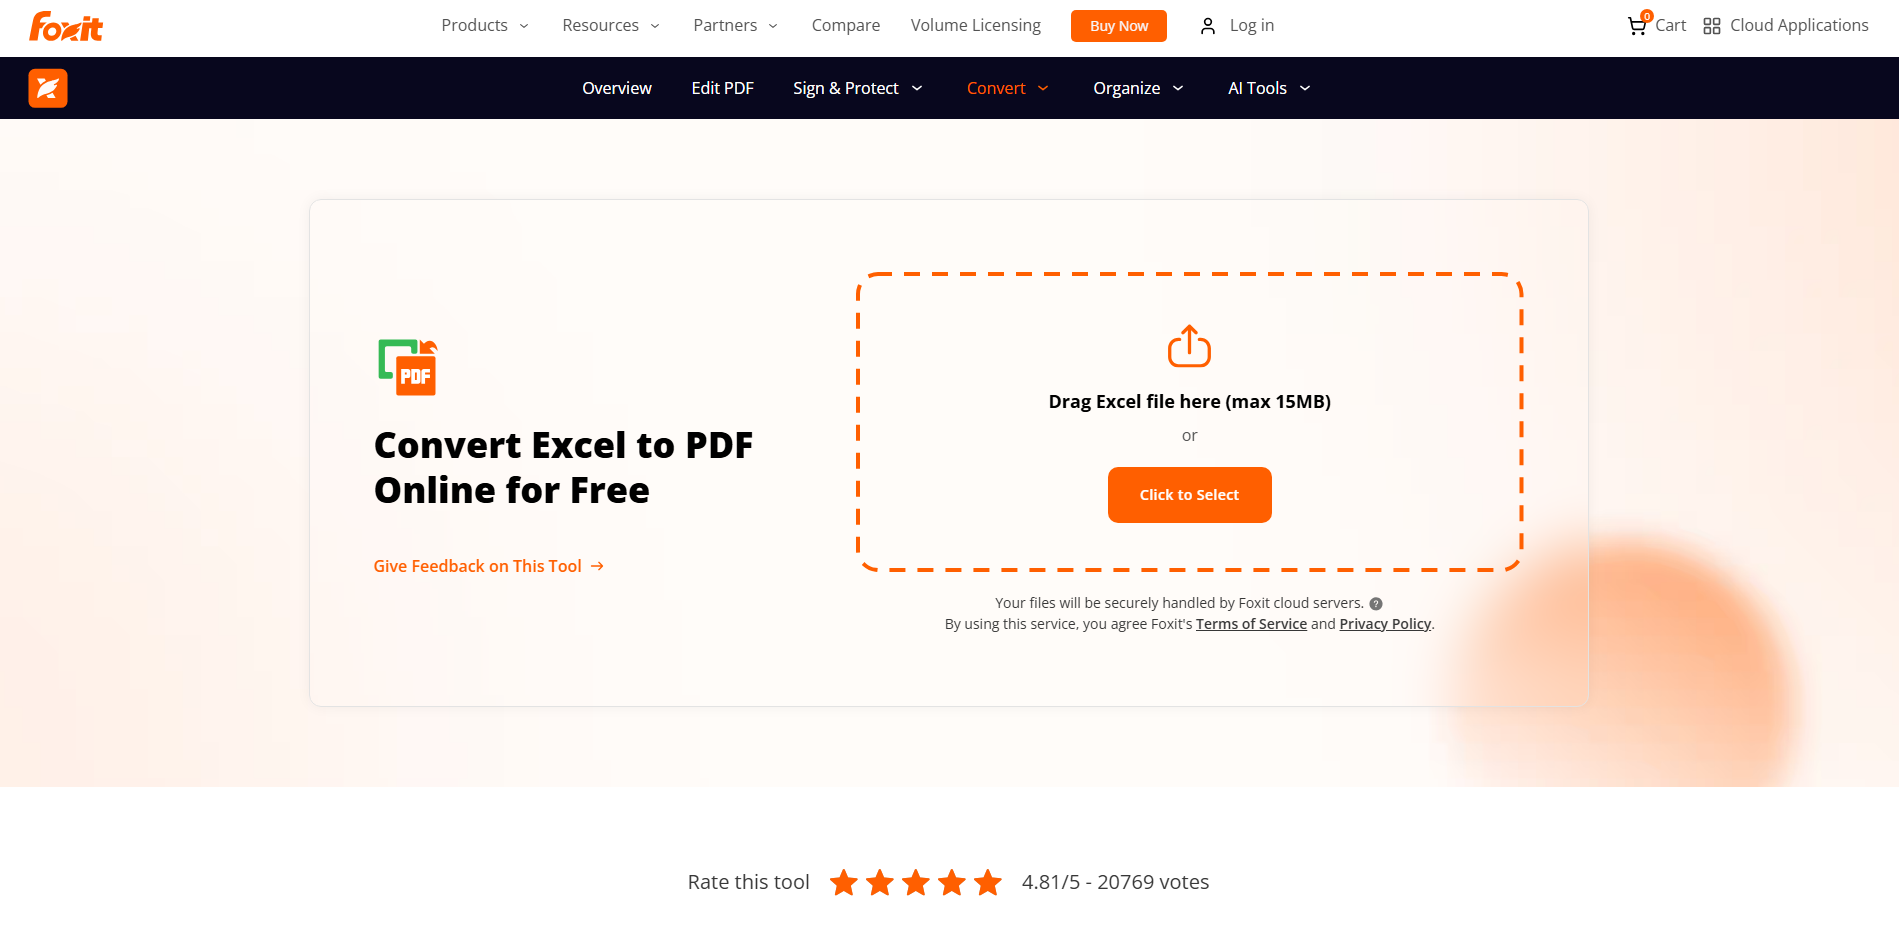Rate the tool one star

pos(844,882)
